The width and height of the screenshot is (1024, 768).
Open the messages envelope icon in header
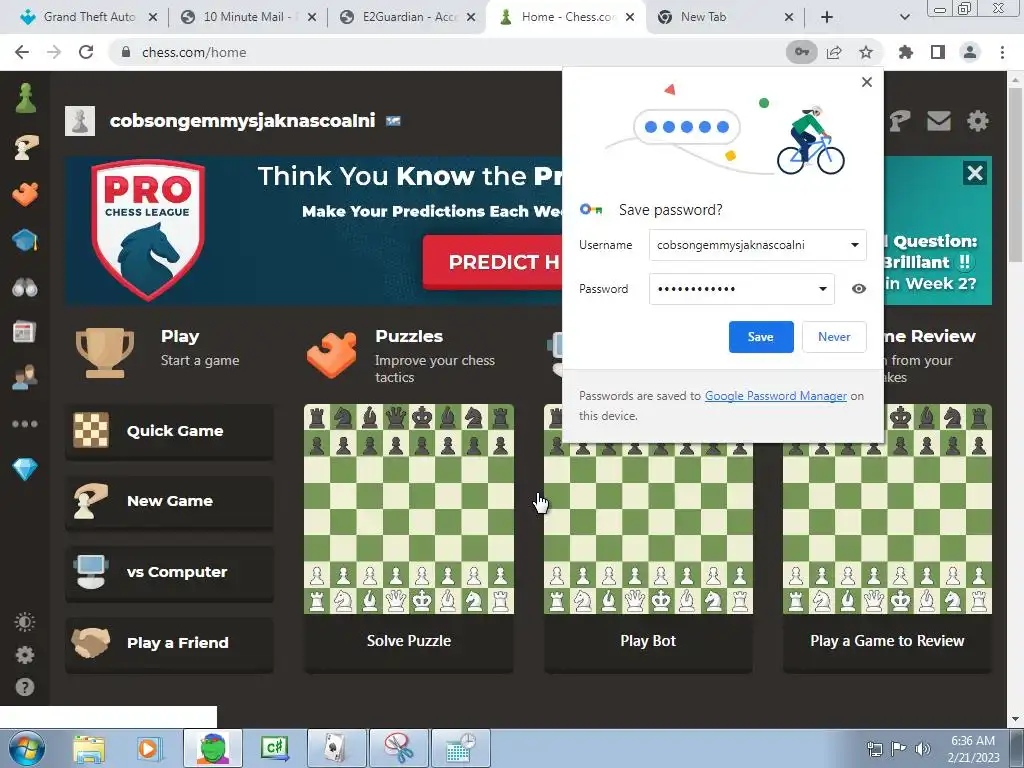coord(938,121)
